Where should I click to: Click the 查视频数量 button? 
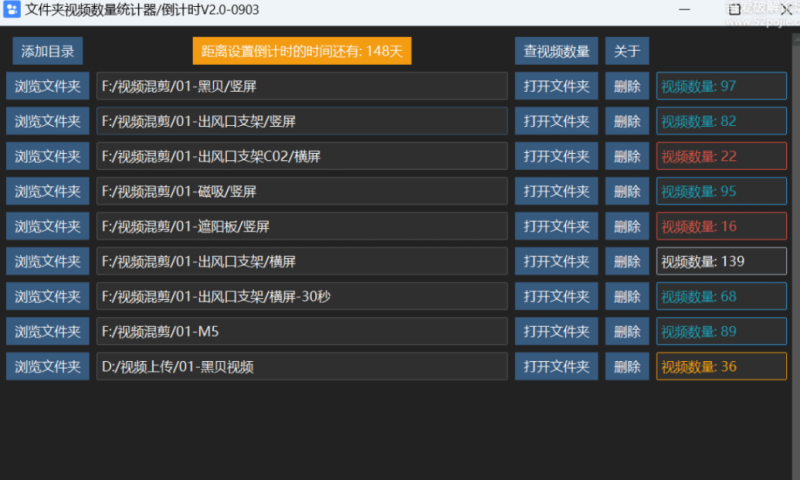556,51
